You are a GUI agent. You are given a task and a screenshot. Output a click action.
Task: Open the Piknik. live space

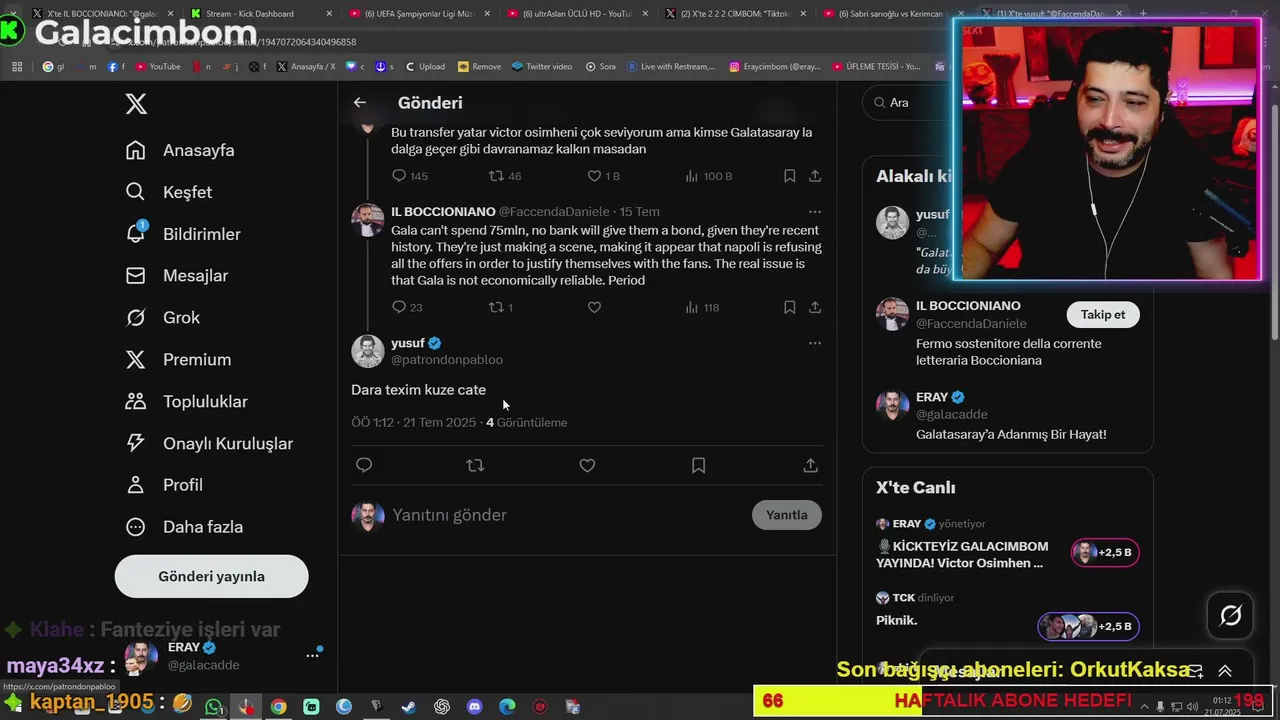tap(1007, 612)
